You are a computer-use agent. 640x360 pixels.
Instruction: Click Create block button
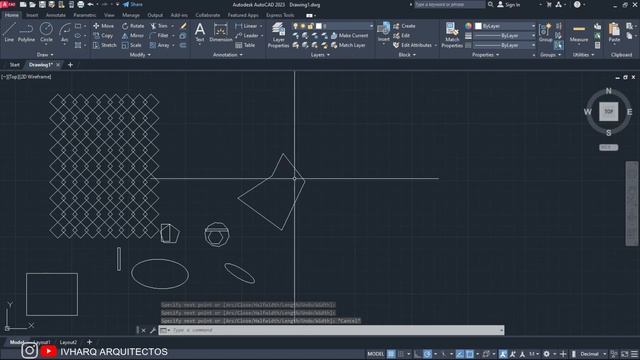point(404,26)
